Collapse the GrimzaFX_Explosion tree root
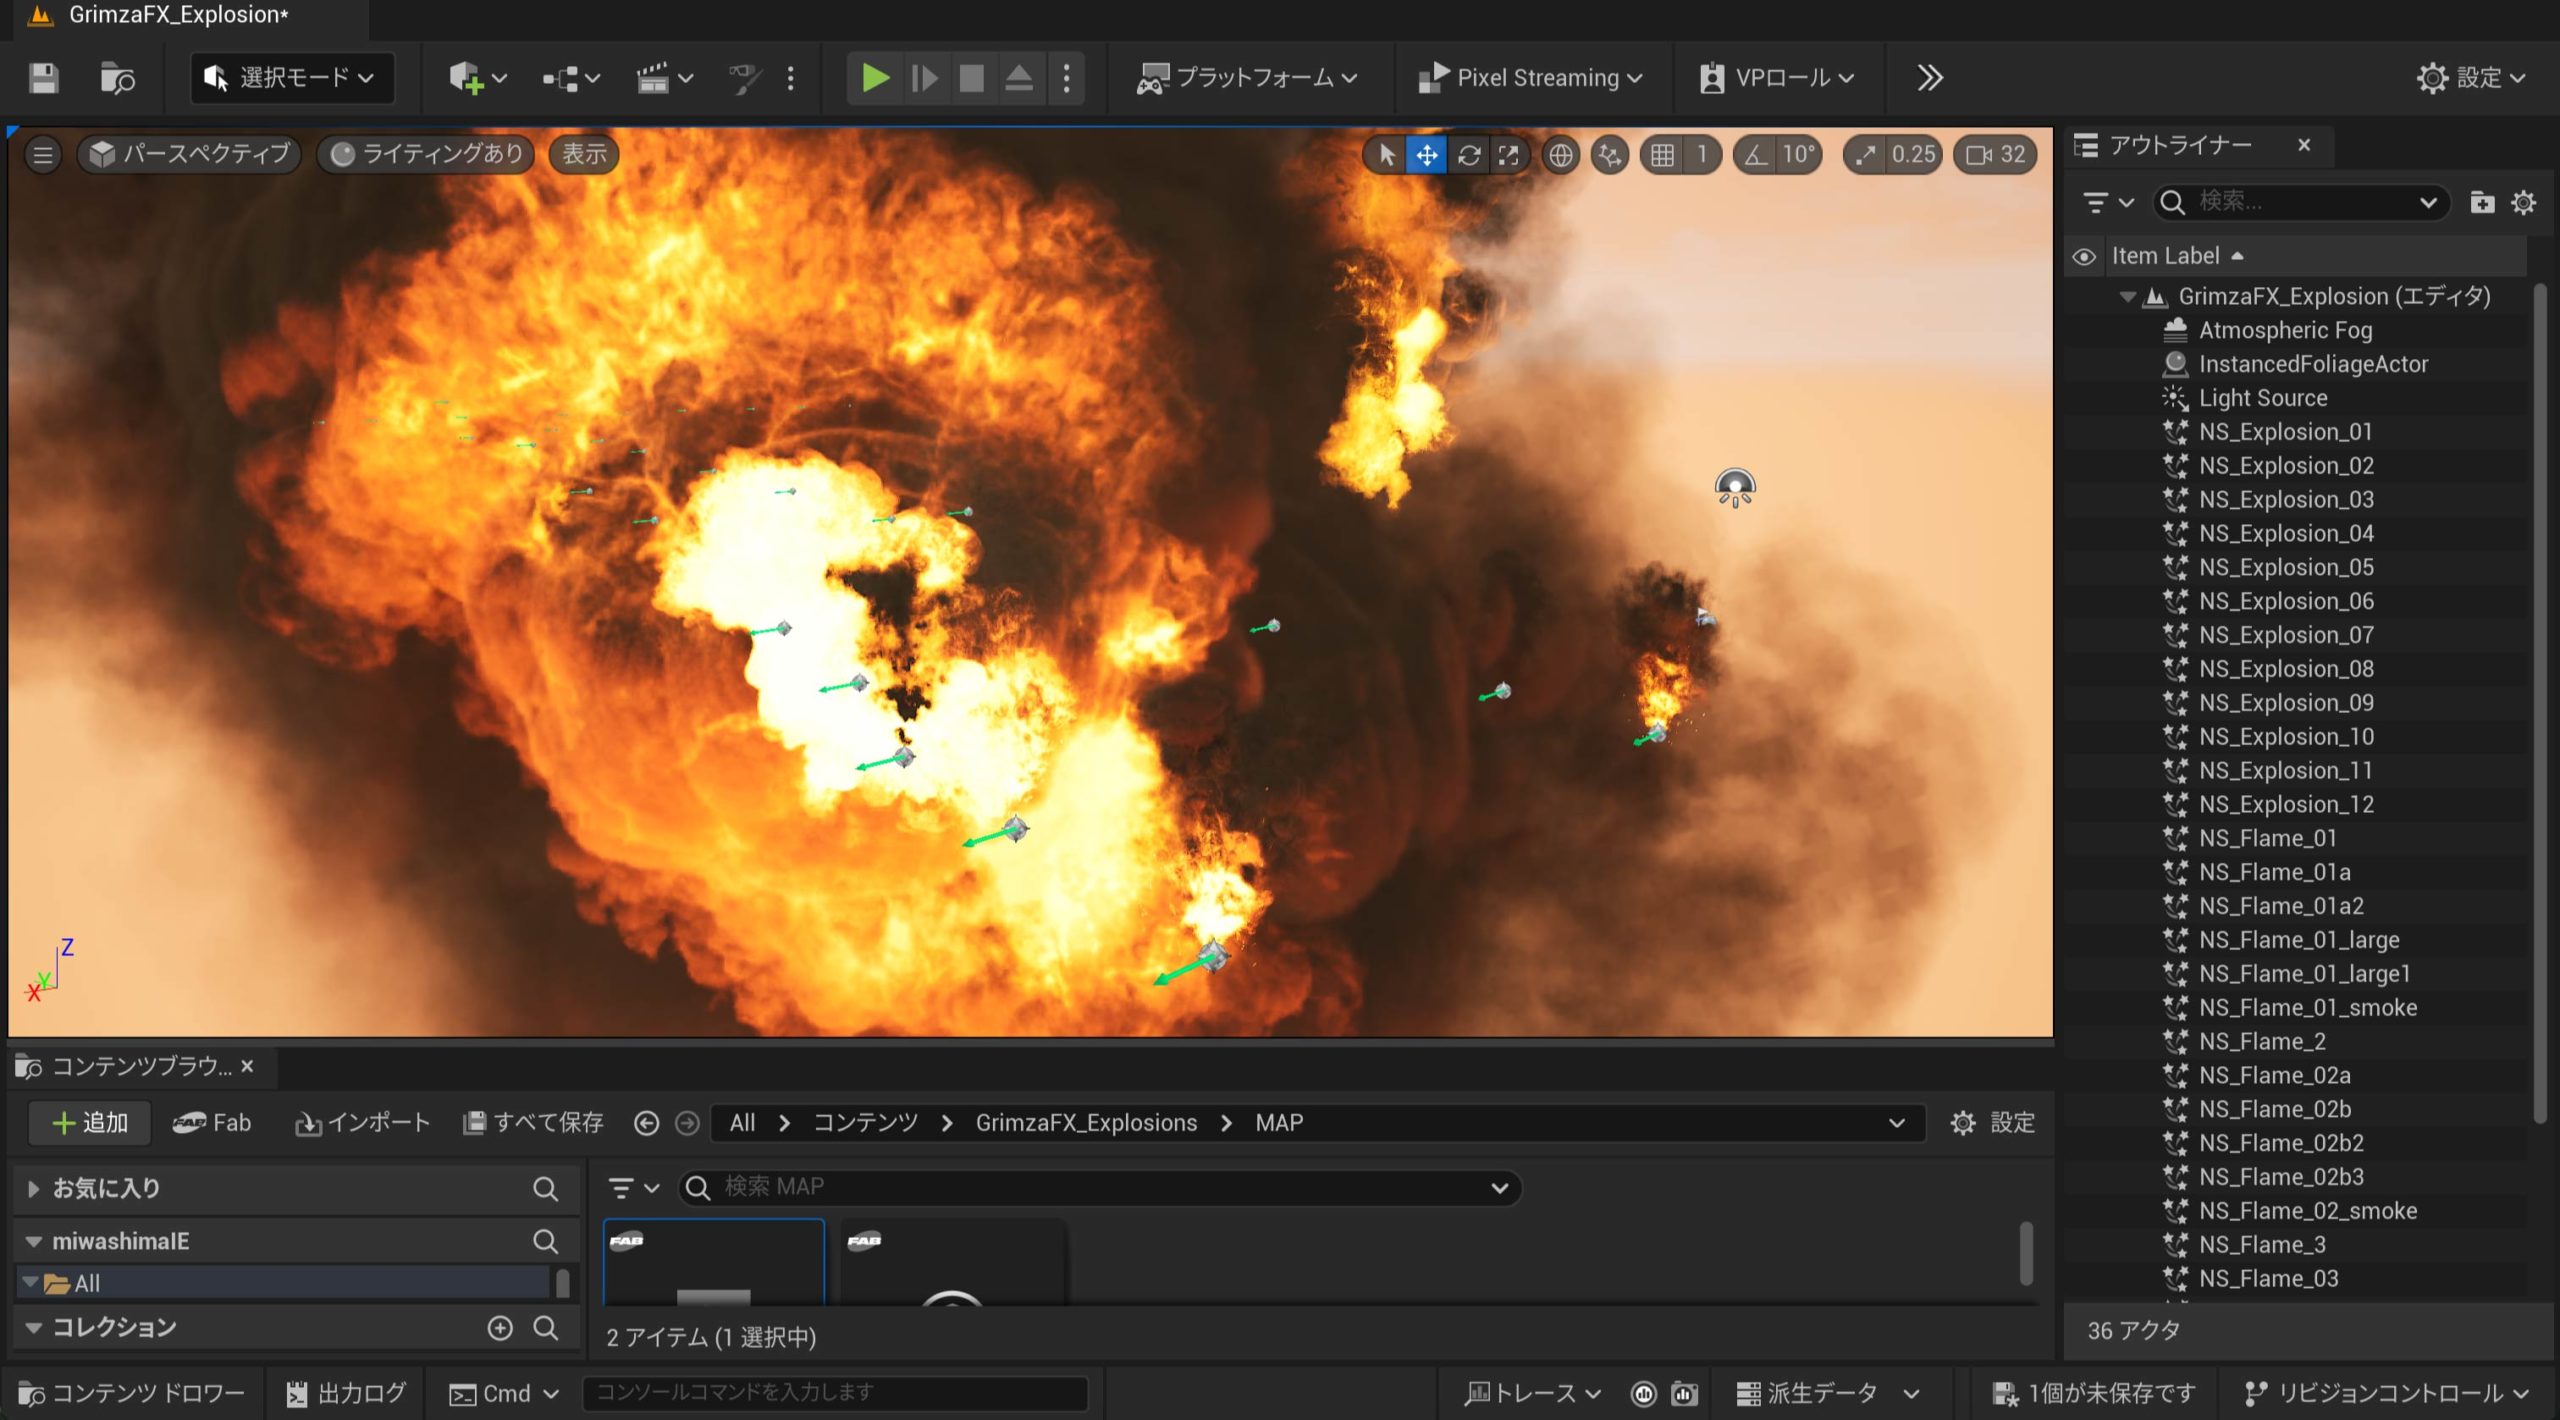This screenshot has width=2560, height=1420. pos(2128,297)
